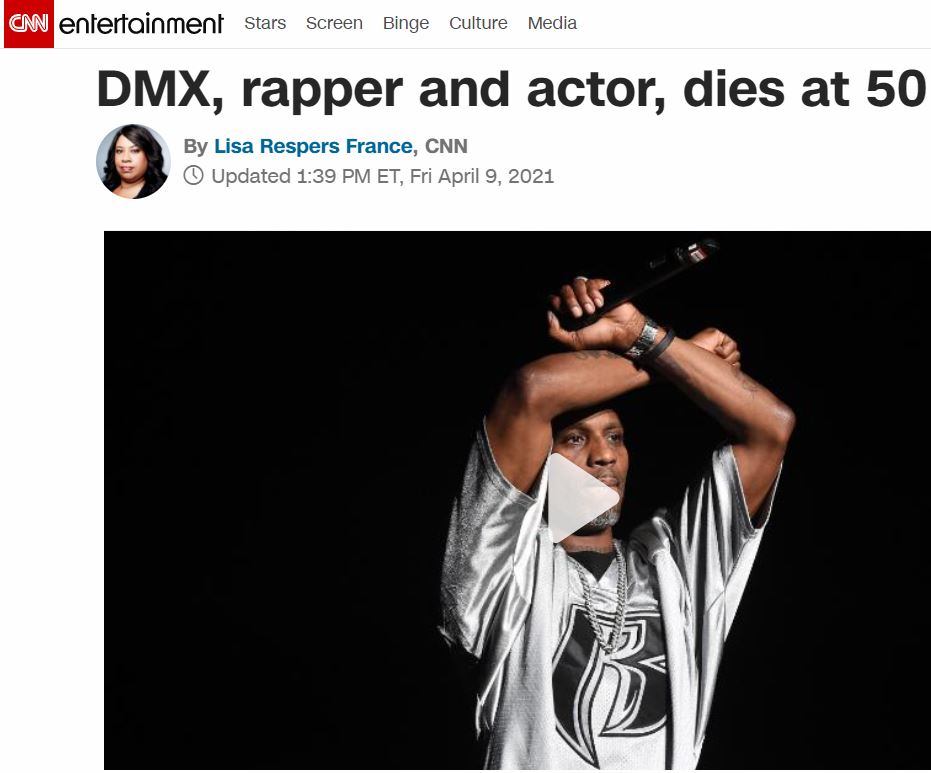The width and height of the screenshot is (931, 773).
Task: Play the DMX video
Action: (x=581, y=498)
